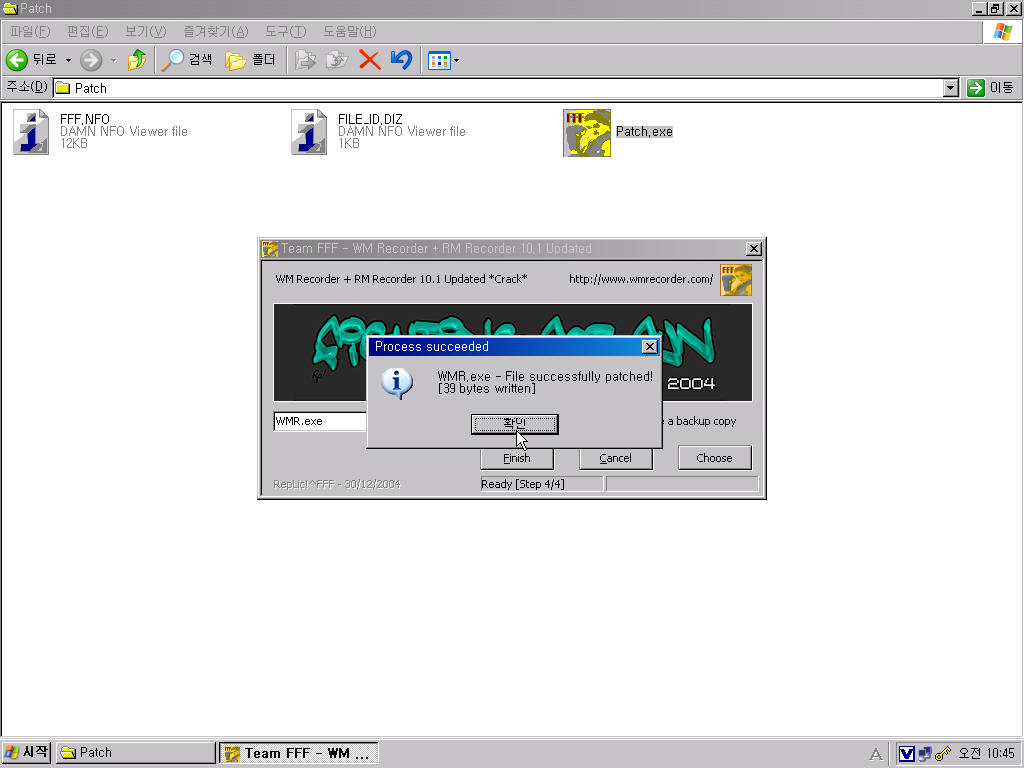Click the network computers tray icon
Screen dimensions: 1024x768
click(x=925, y=754)
